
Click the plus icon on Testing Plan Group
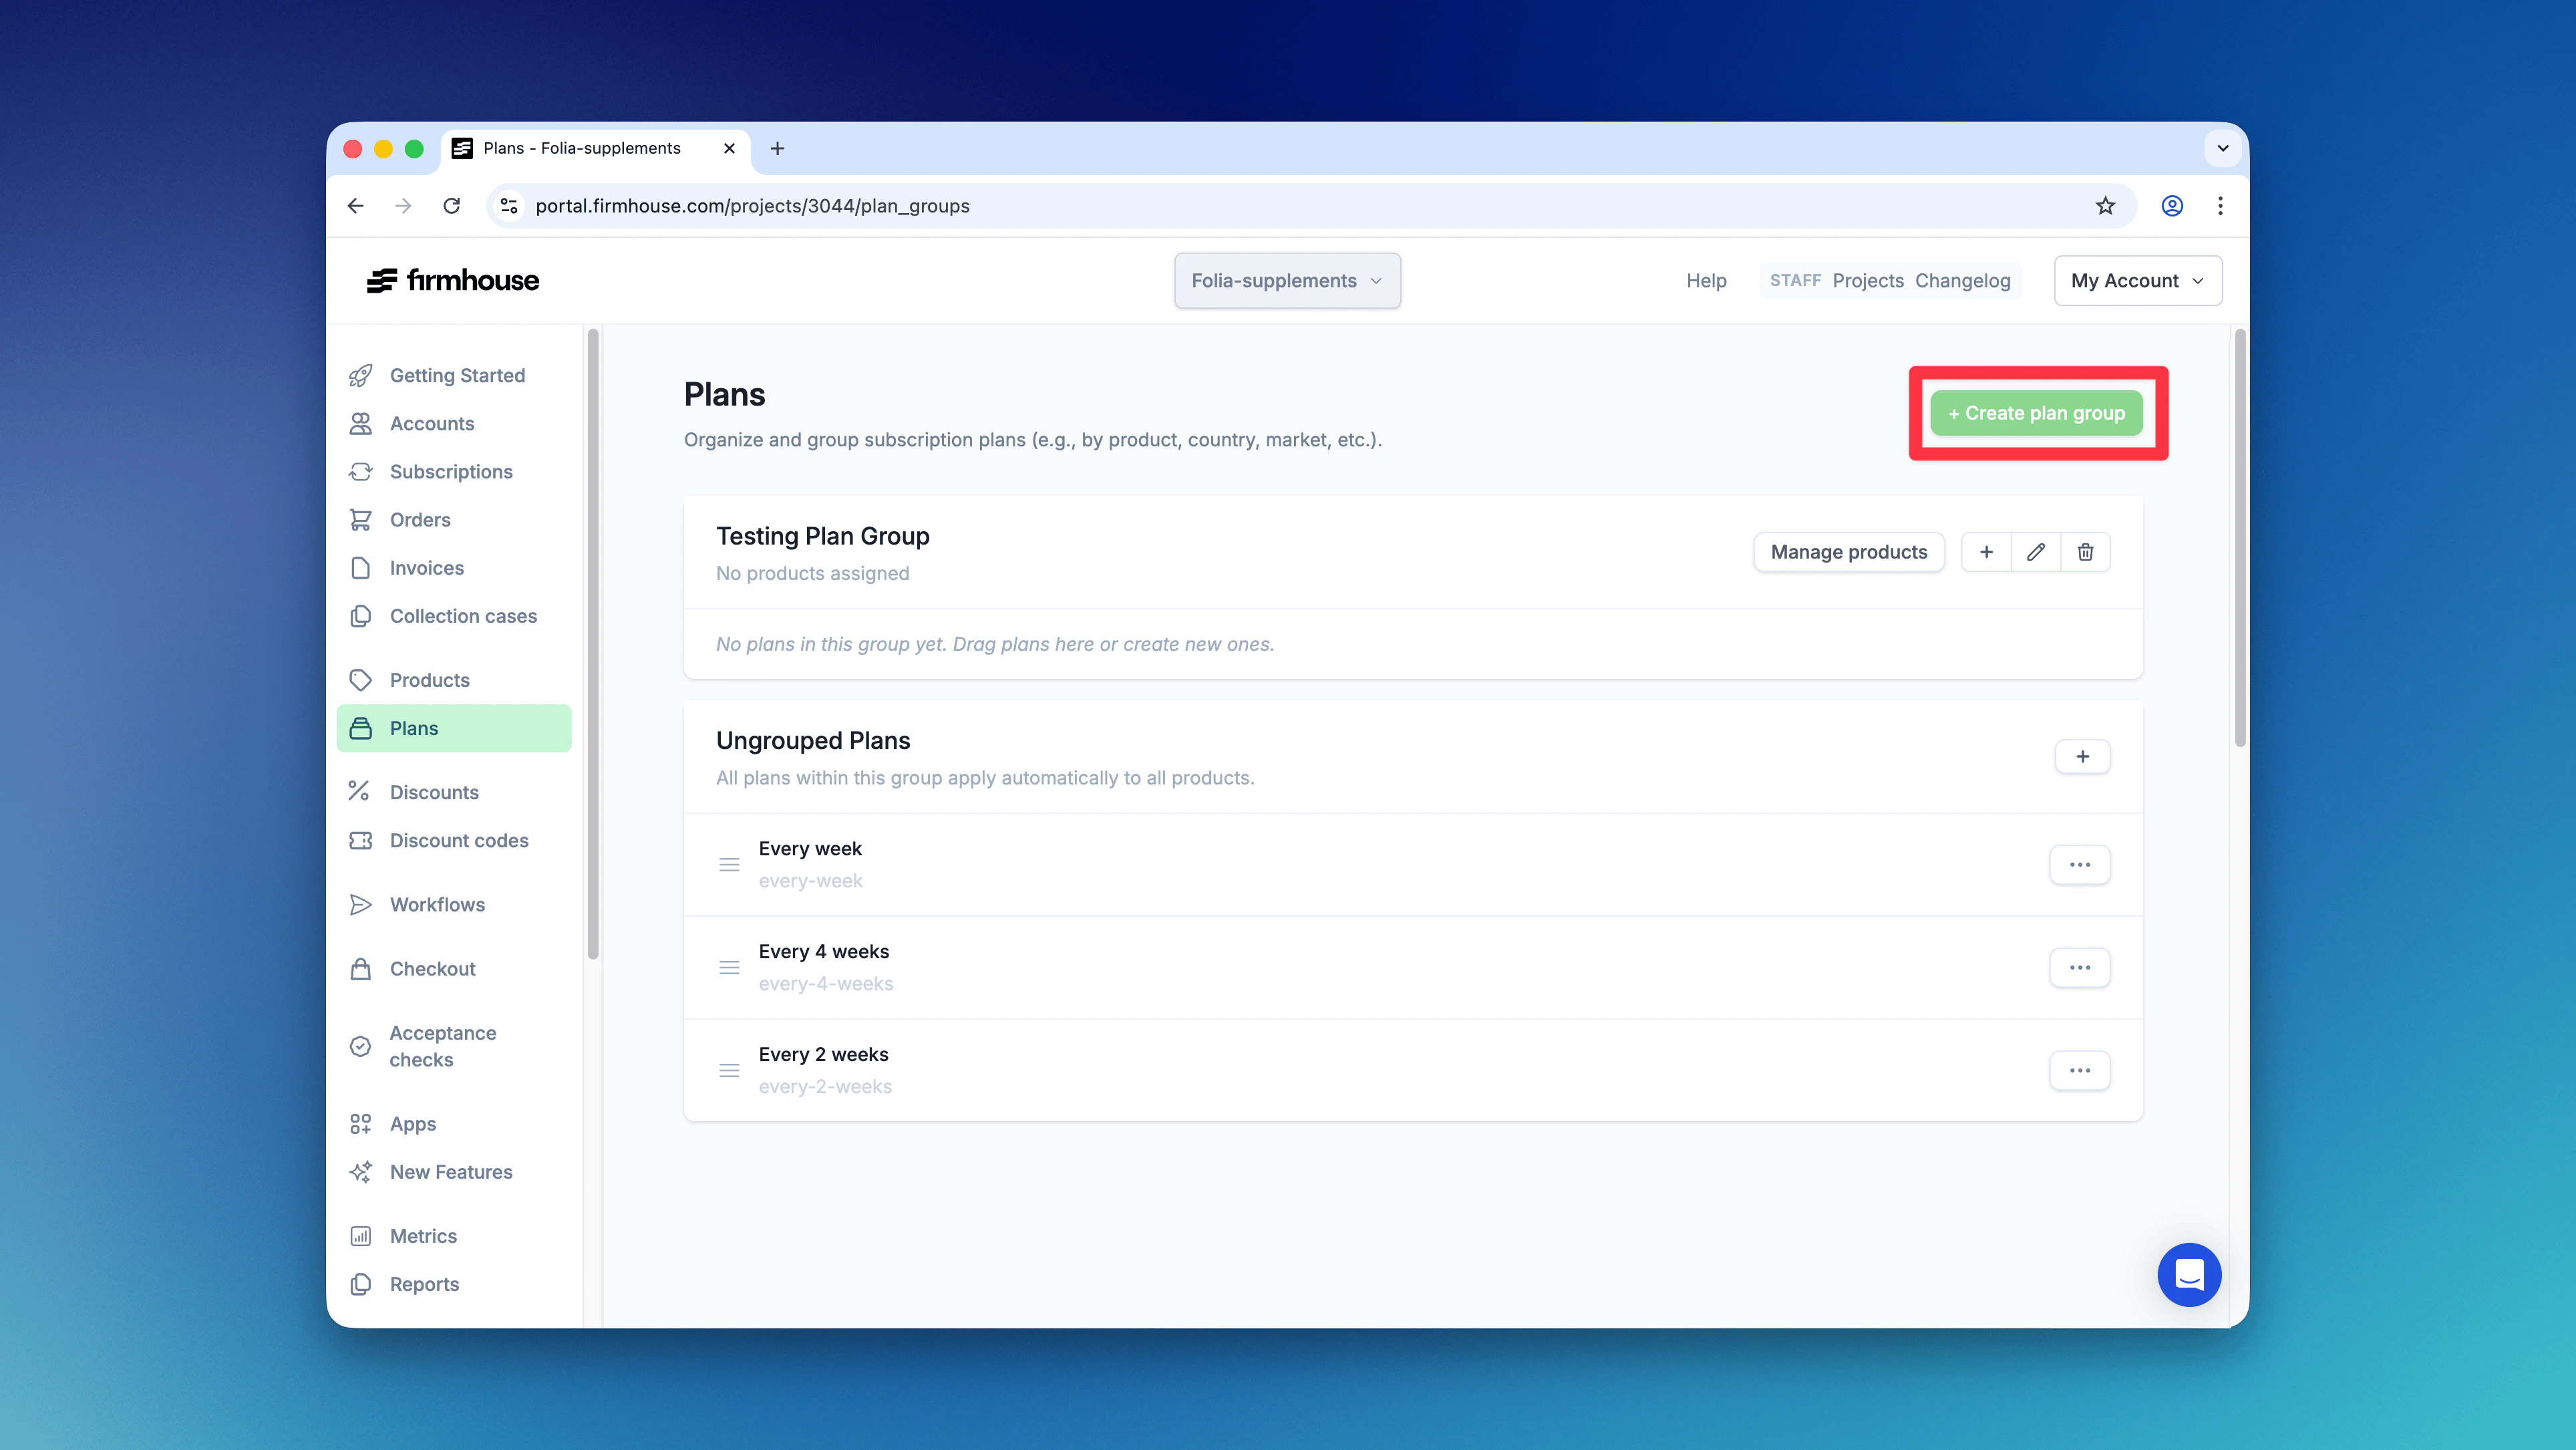point(1986,551)
